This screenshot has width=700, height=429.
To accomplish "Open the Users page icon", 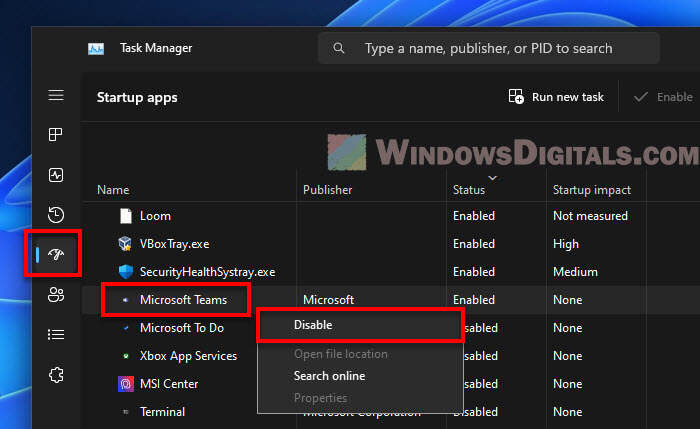I will [x=56, y=295].
